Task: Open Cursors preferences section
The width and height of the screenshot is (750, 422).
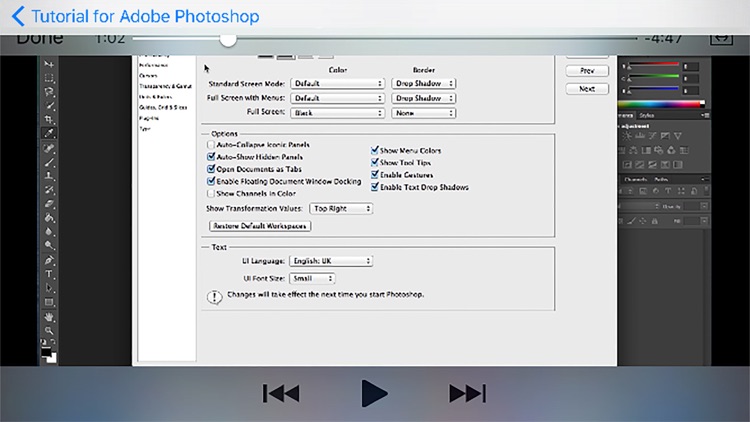Action: tap(148, 76)
